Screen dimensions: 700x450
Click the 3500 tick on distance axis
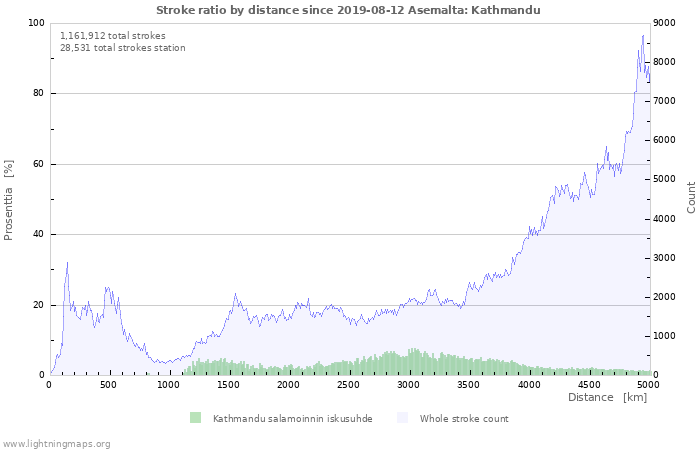pyautogui.click(x=469, y=384)
